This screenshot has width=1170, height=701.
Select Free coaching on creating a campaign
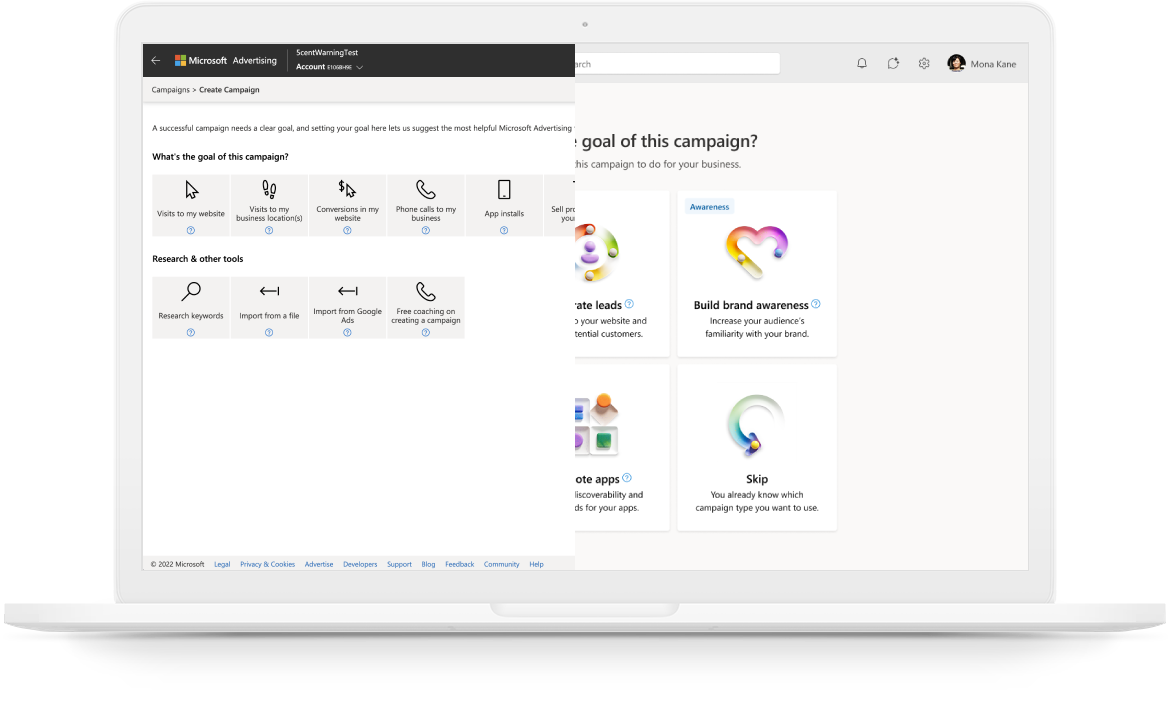pos(426,308)
